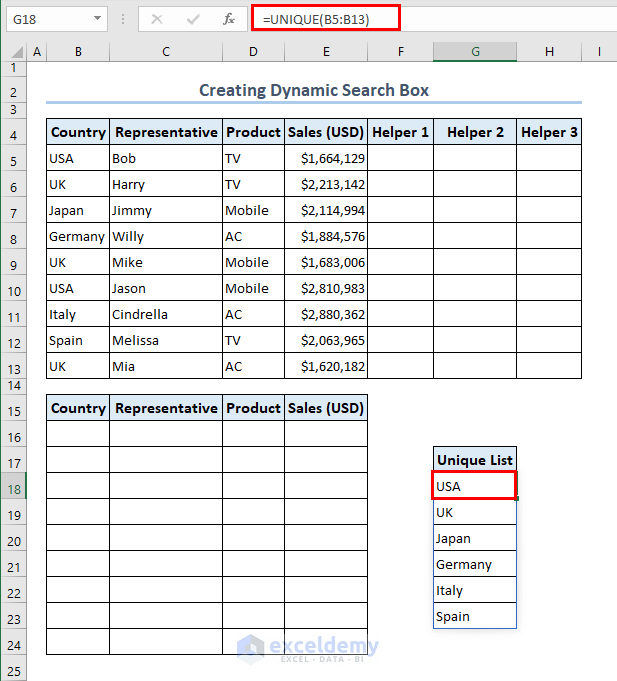Select the cell containing Mike

click(166, 262)
